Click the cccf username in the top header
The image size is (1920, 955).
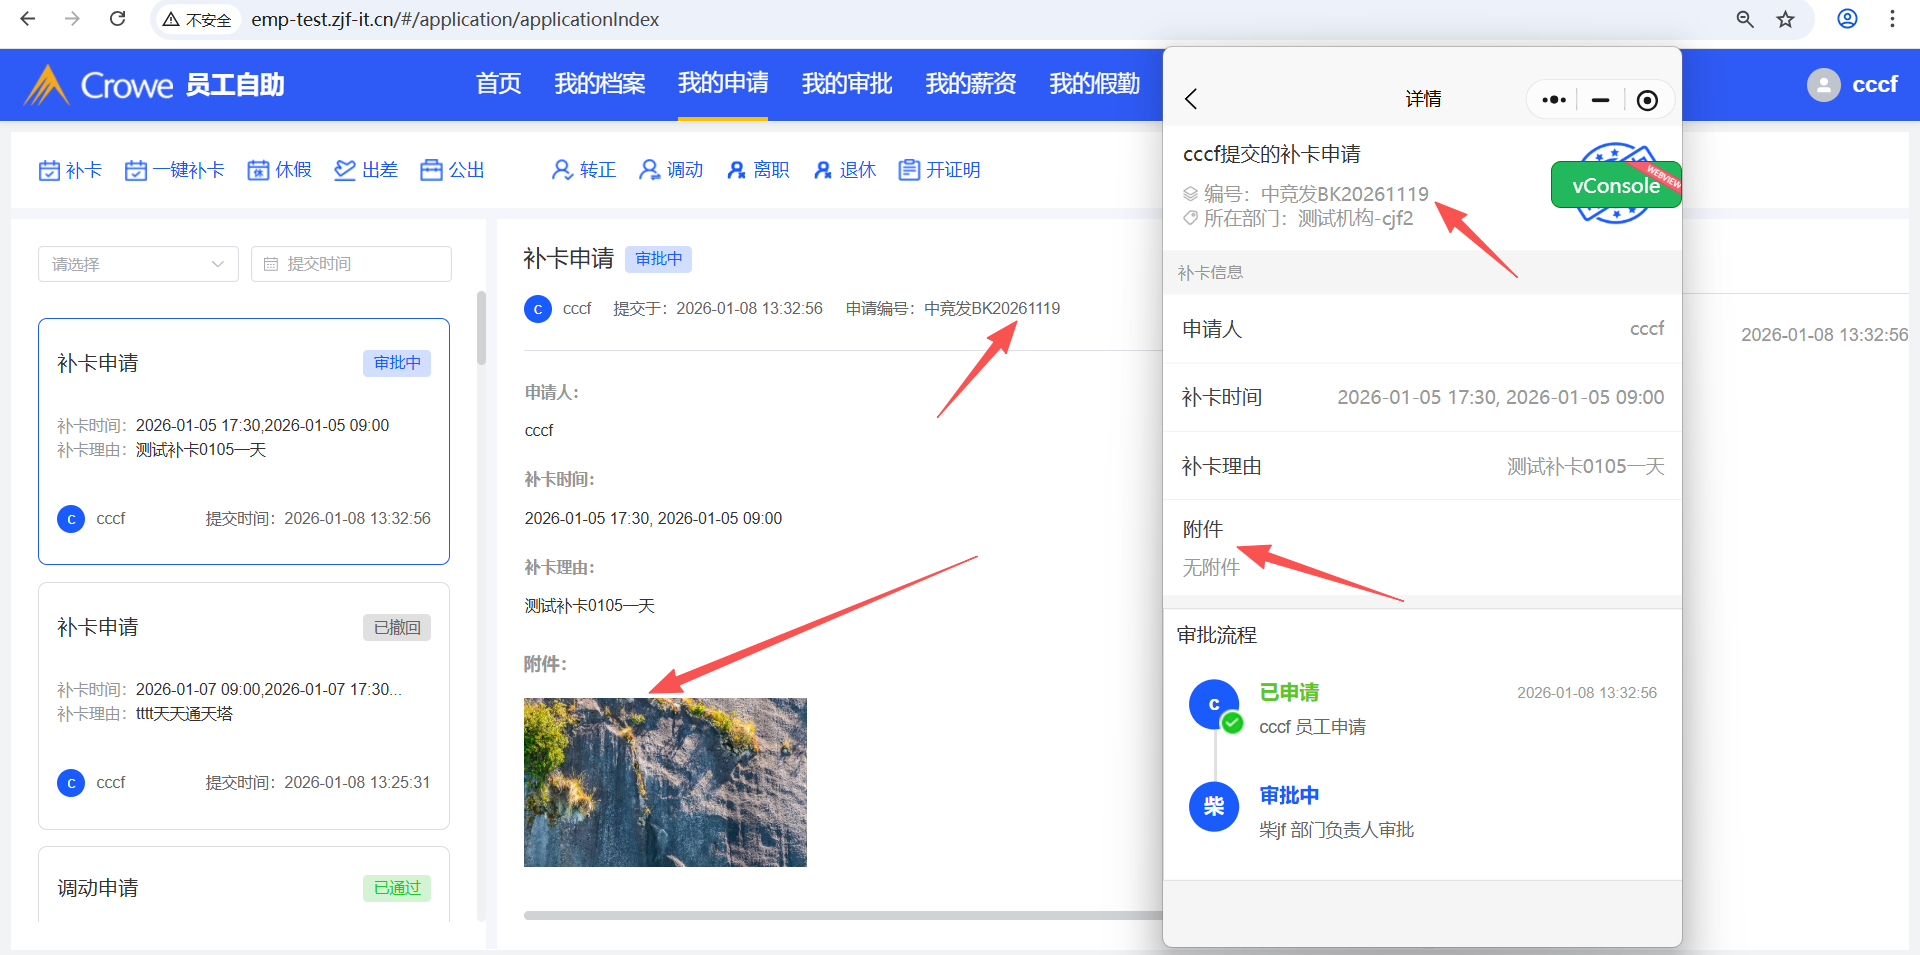click(1875, 85)
